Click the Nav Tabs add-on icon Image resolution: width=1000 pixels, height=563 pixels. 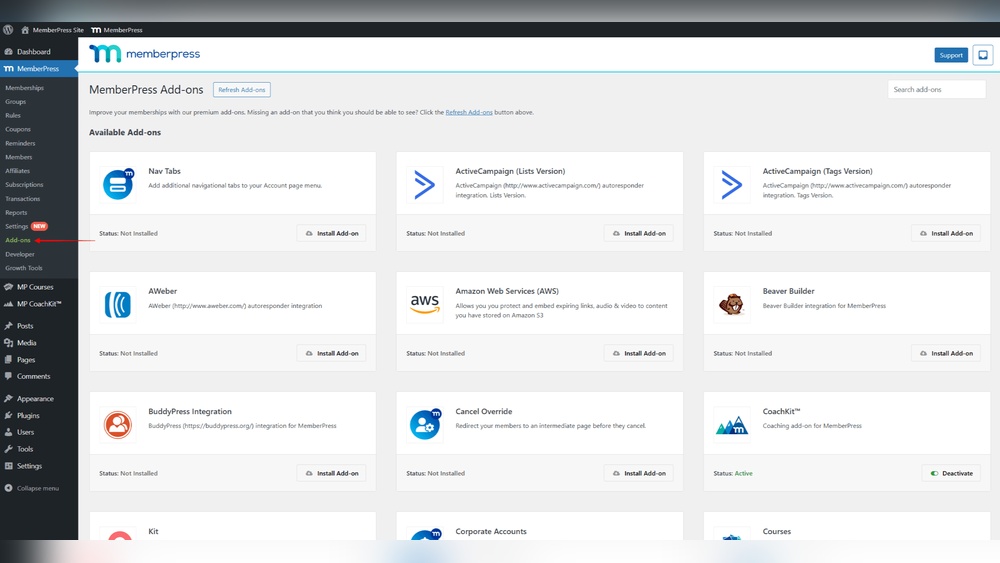118,185
